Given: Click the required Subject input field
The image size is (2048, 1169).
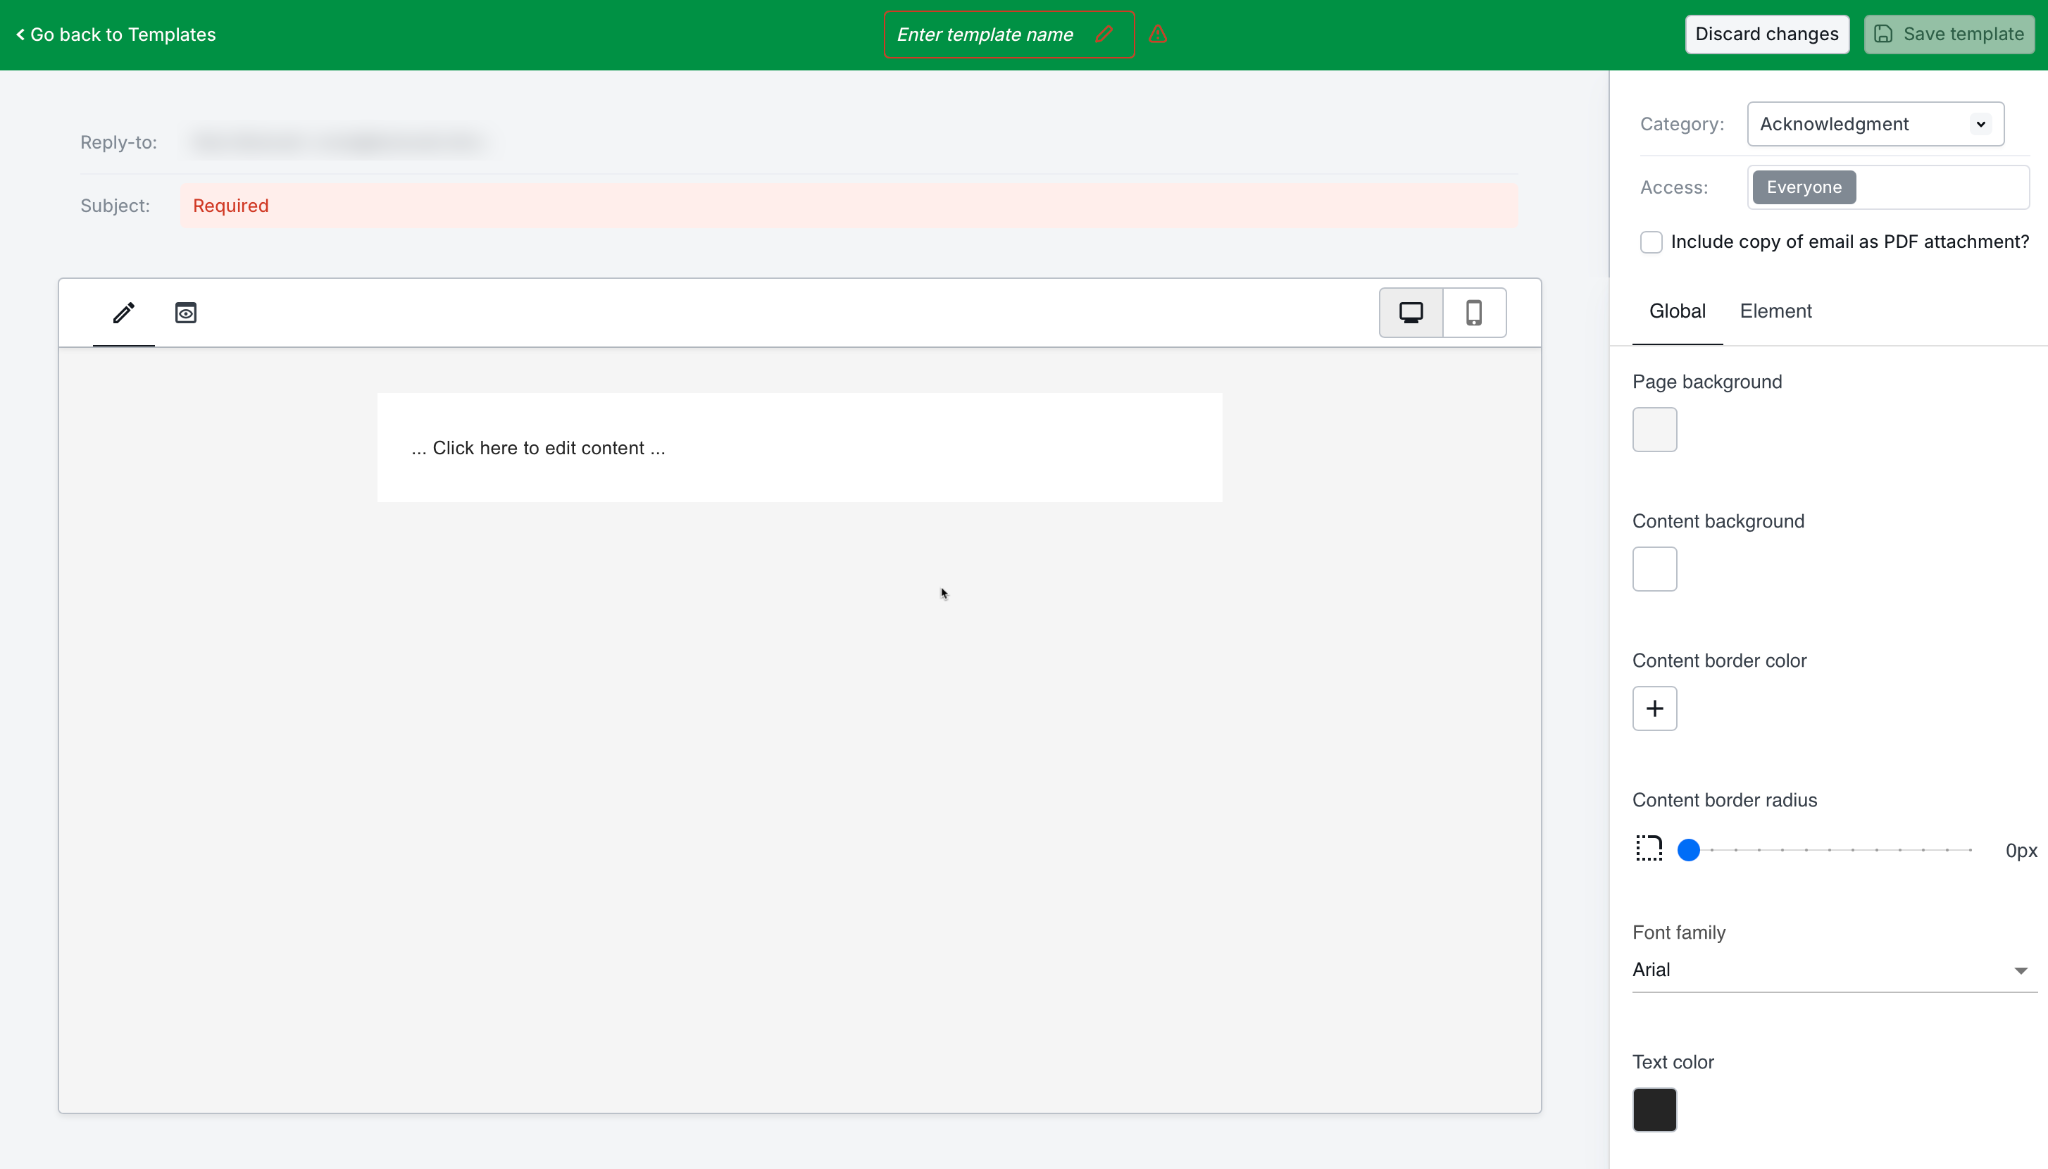Looking at the screenshot, I should pyautogui.click(x=848, y=205).
